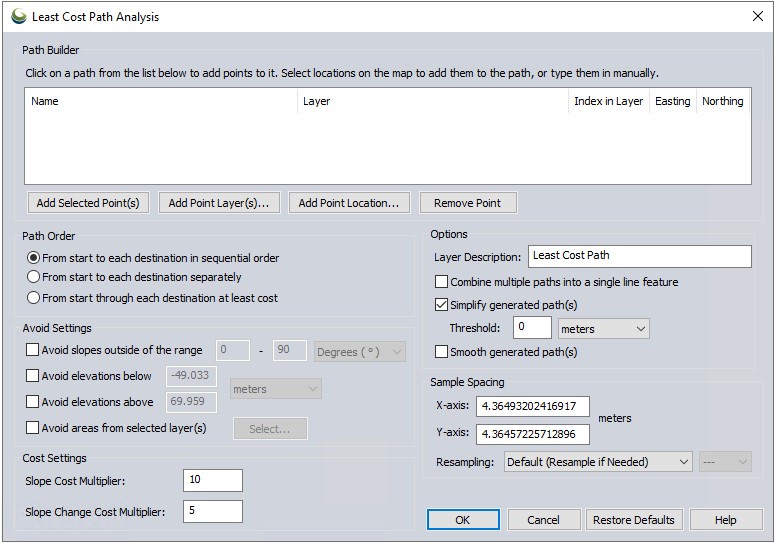
Task: Select sequential order path option
Action: [34, 258]
